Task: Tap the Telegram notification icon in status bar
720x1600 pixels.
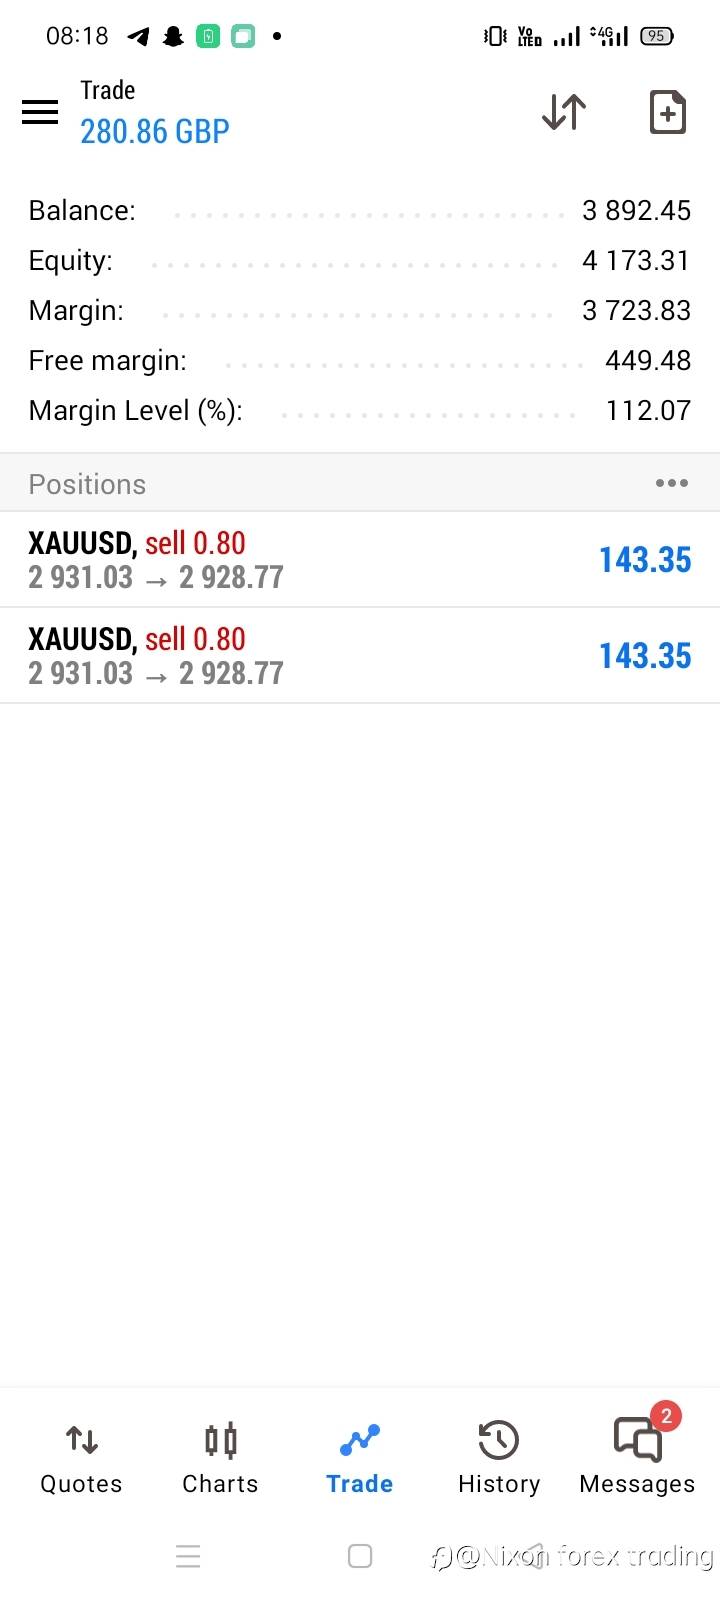Action: click(x=138, y=37)
